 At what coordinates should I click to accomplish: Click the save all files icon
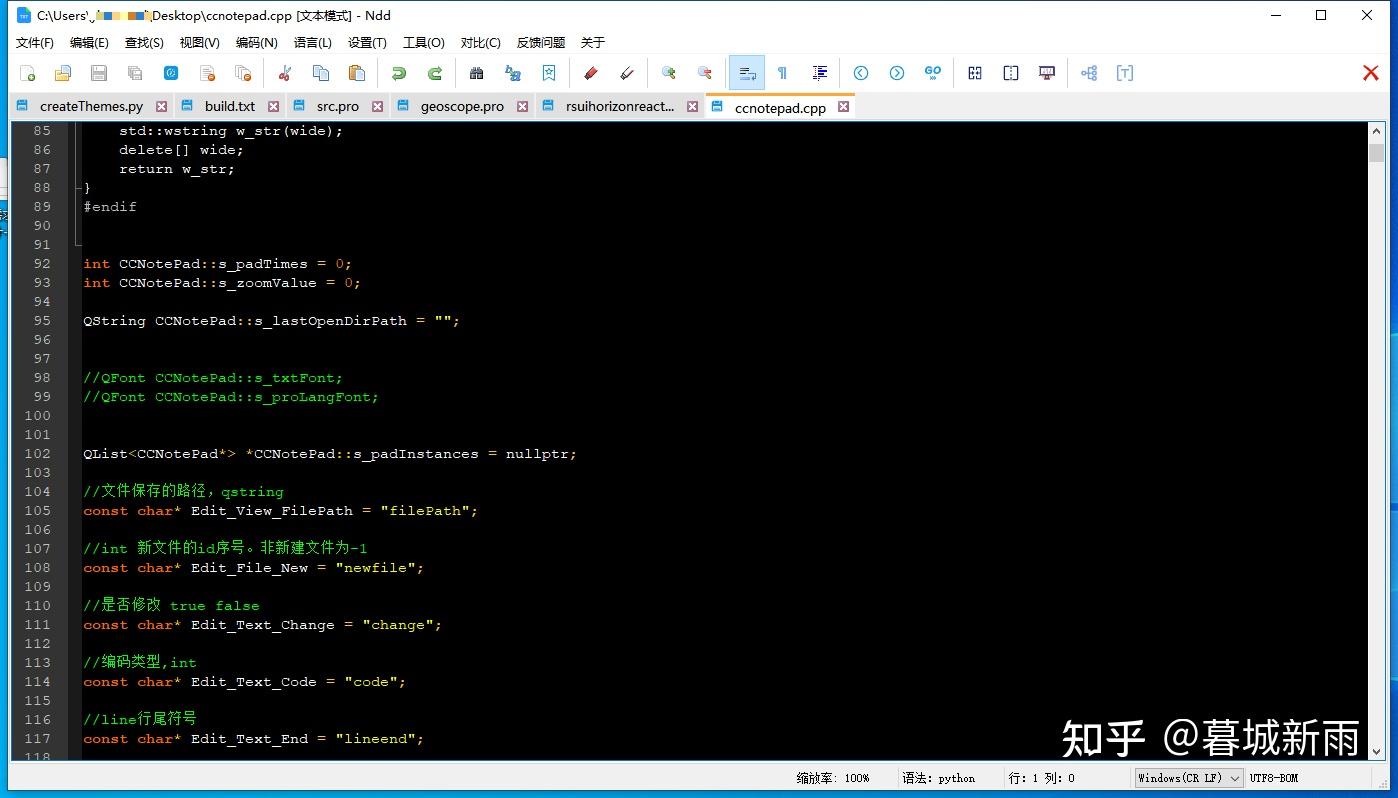134,73
